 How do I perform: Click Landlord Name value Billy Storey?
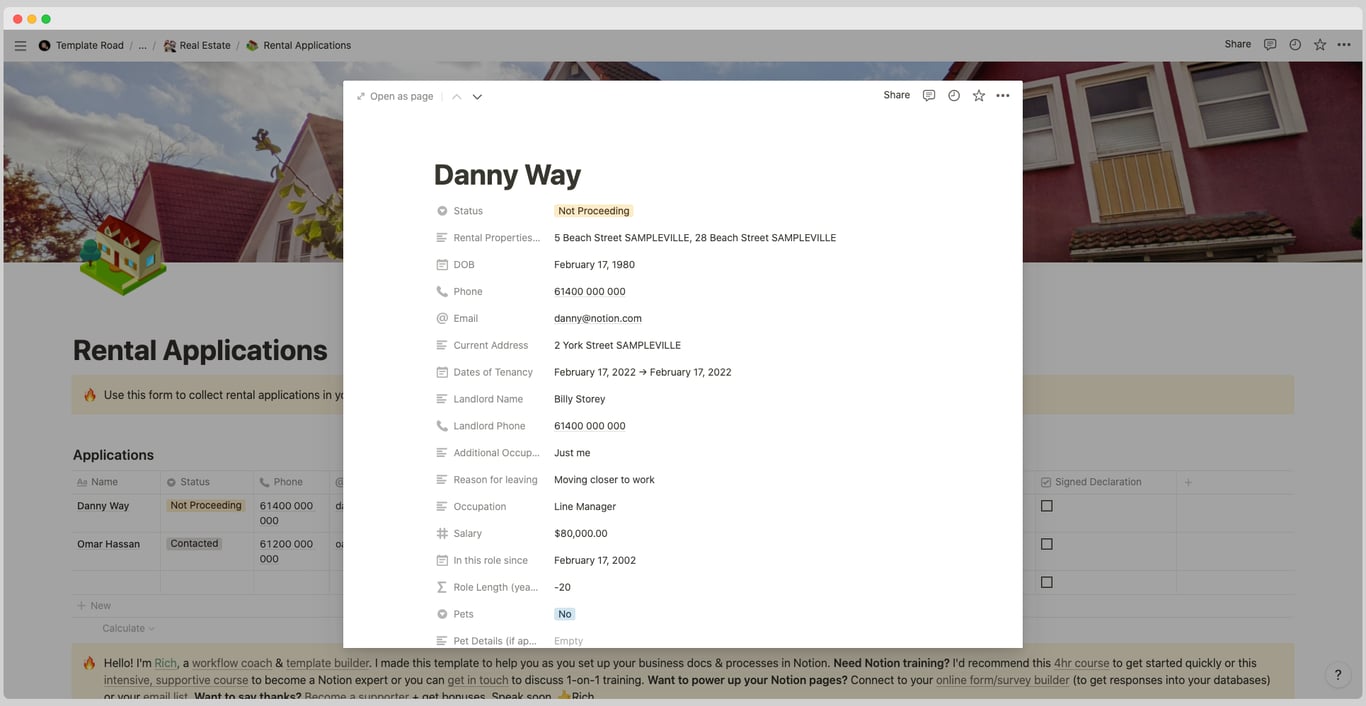click(580, 399)
